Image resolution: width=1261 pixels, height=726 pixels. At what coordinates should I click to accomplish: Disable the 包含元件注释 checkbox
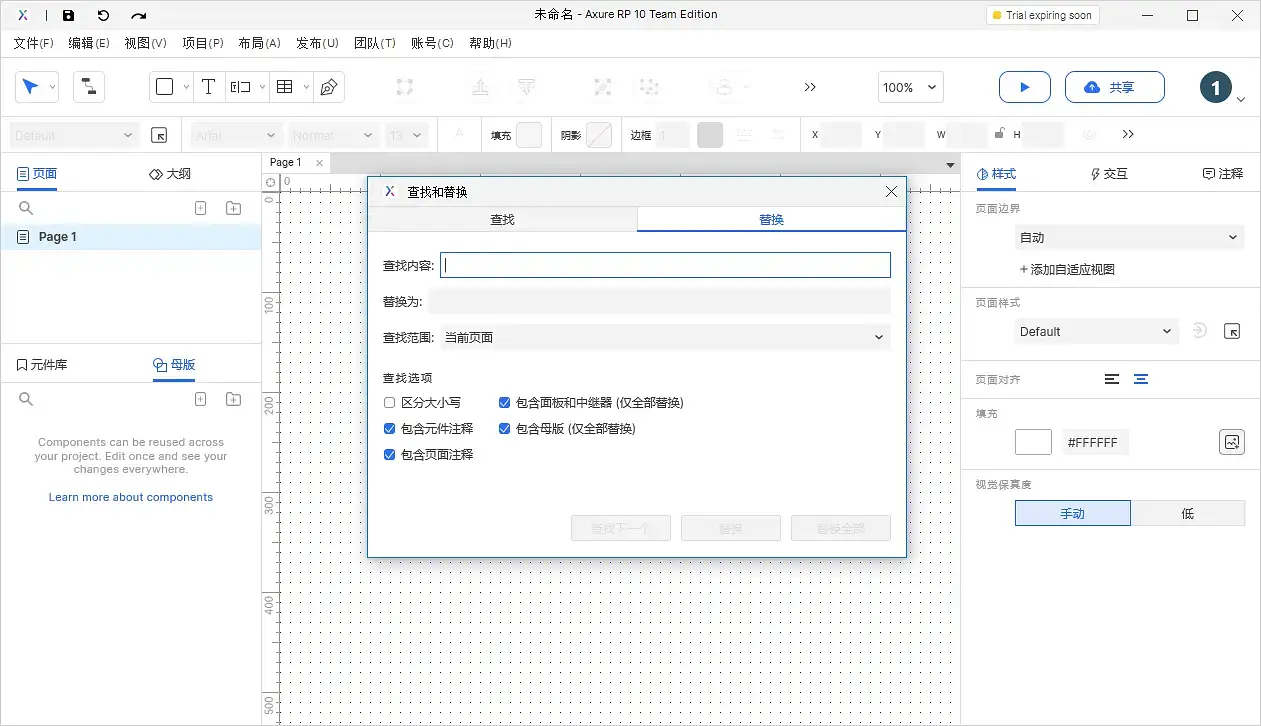coord(389,428)
